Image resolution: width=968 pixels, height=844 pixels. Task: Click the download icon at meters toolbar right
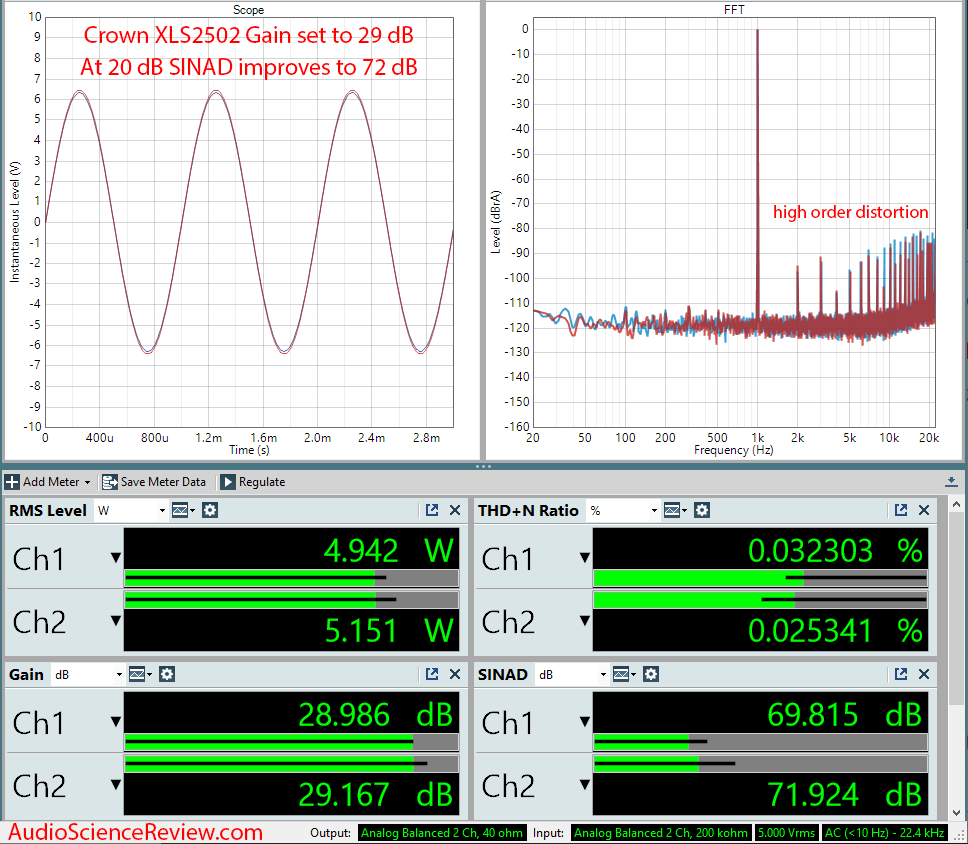(951, 482)
